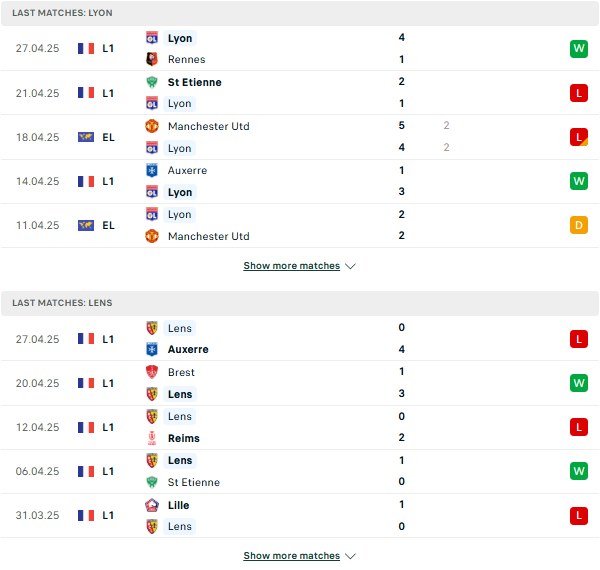Open the 06.04.25 Lens vs St Etienne row
The image size is (600, 570).
pyautogui.click(x=300, y=471)
